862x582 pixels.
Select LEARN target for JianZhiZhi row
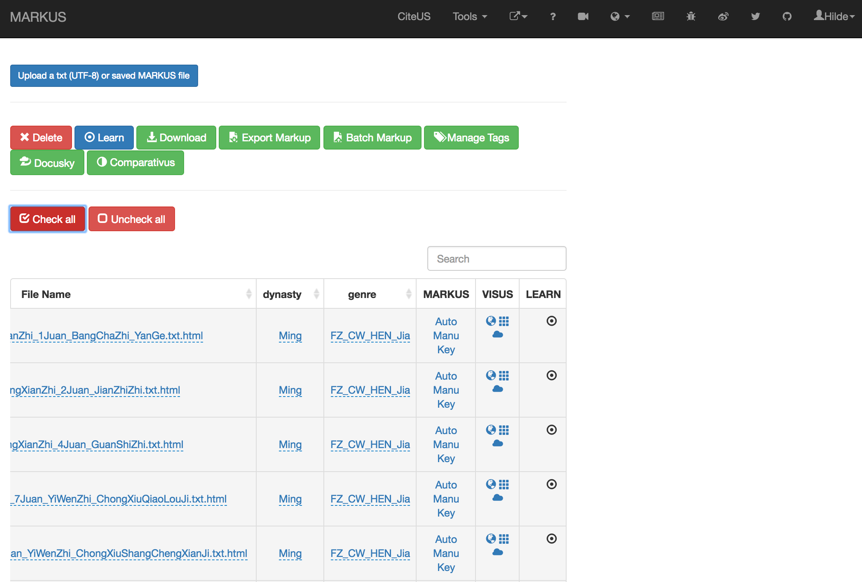(x=551, y=375)
